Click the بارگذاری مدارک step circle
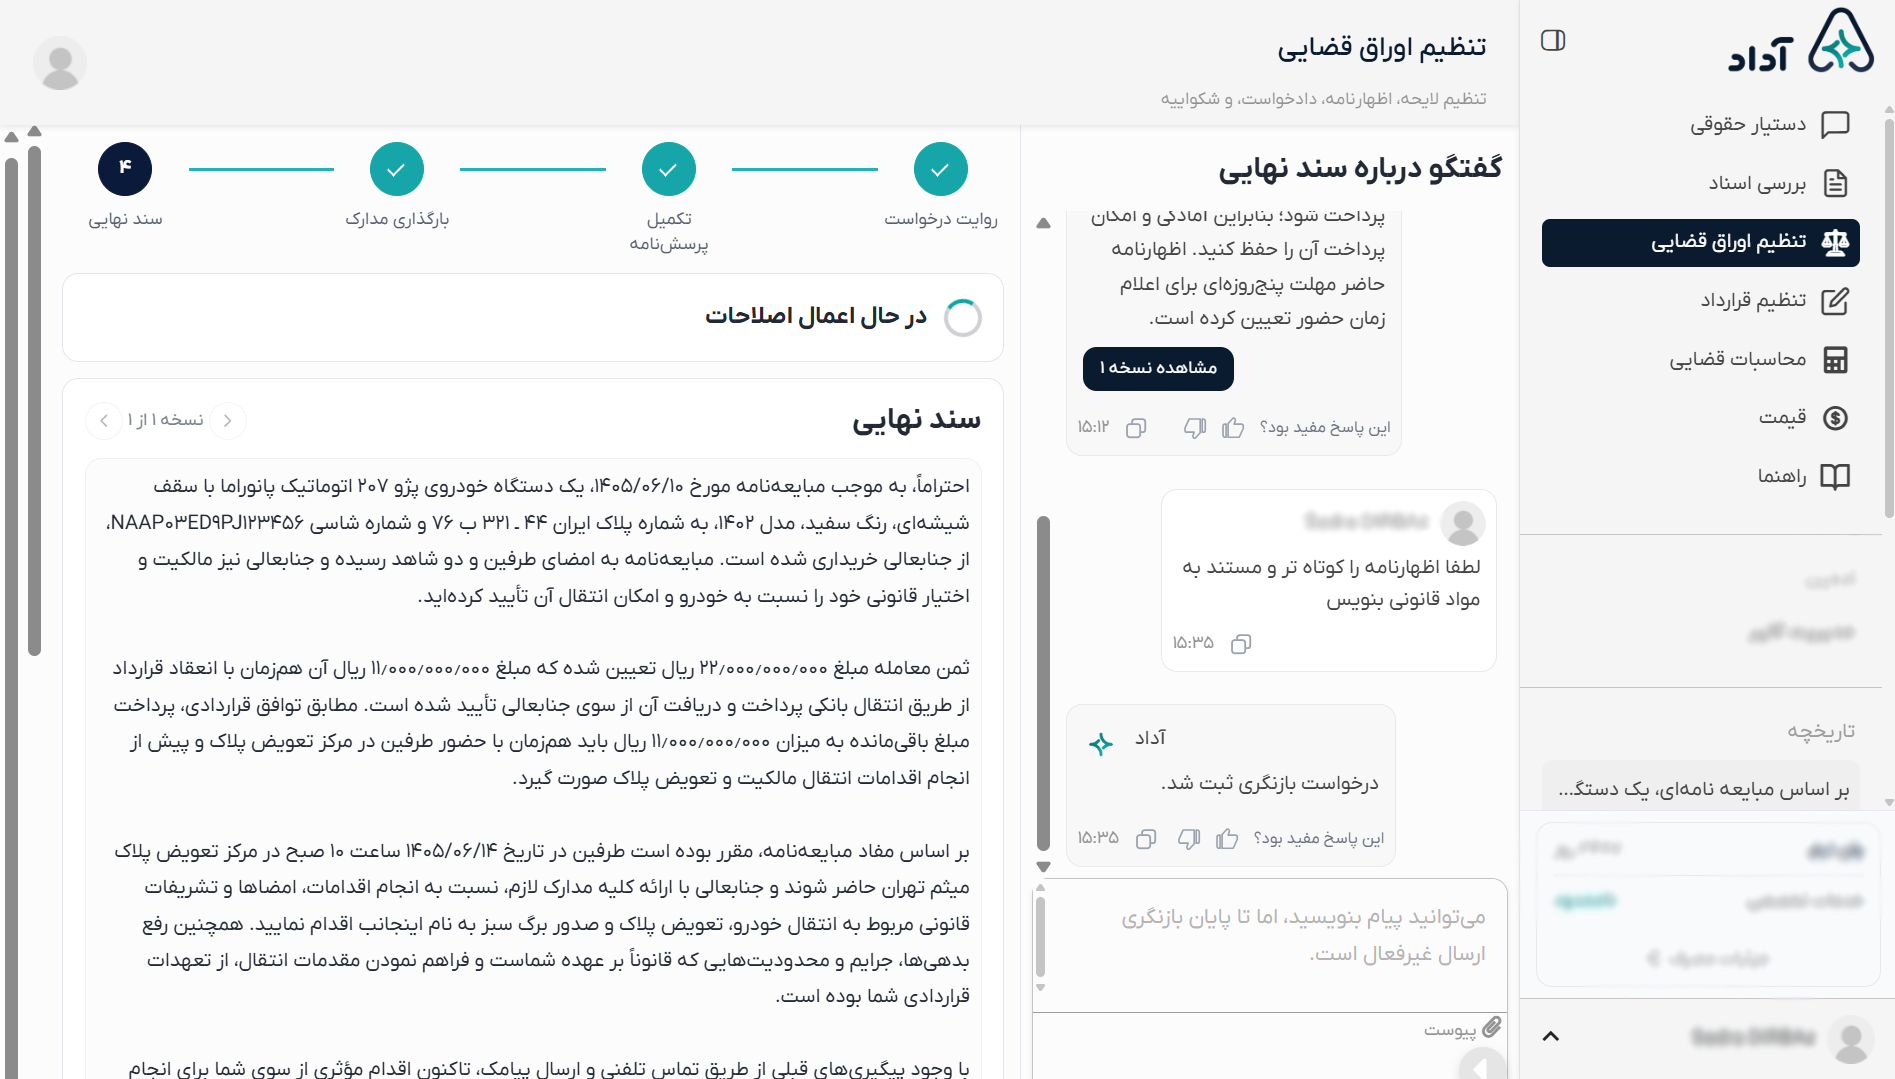The height and width of the screenshot is (1079, 1895). (397, 170)
